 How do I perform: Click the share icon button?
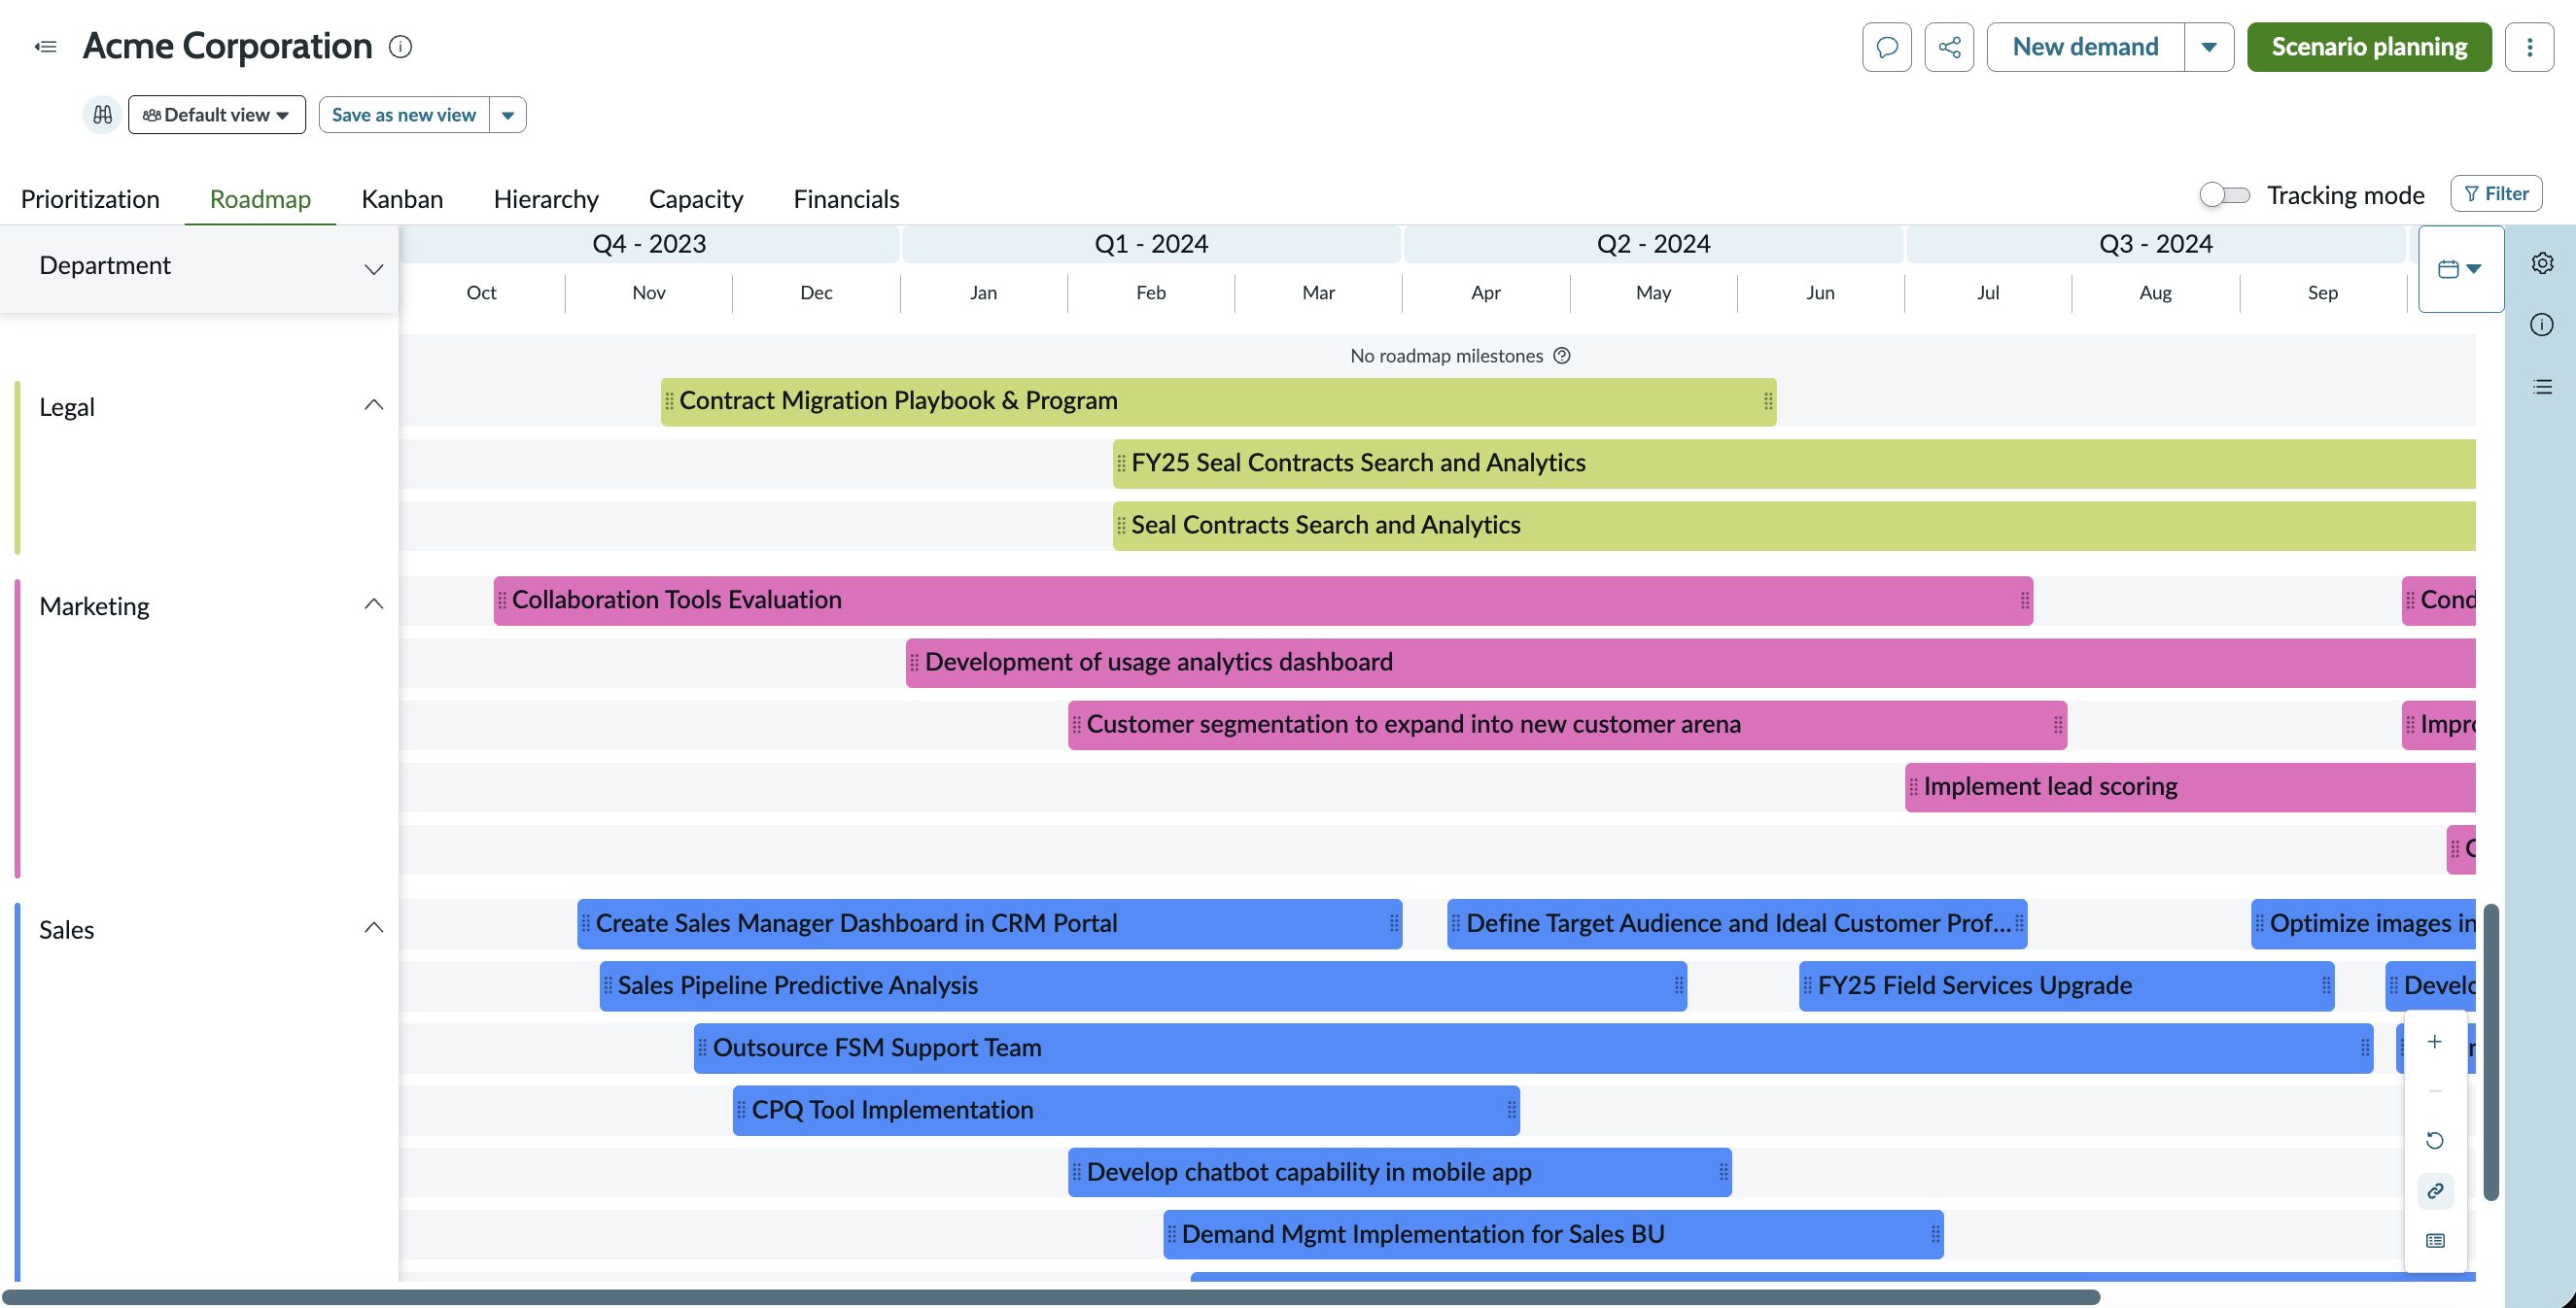pyautogui.click(x=1948, y=47)
